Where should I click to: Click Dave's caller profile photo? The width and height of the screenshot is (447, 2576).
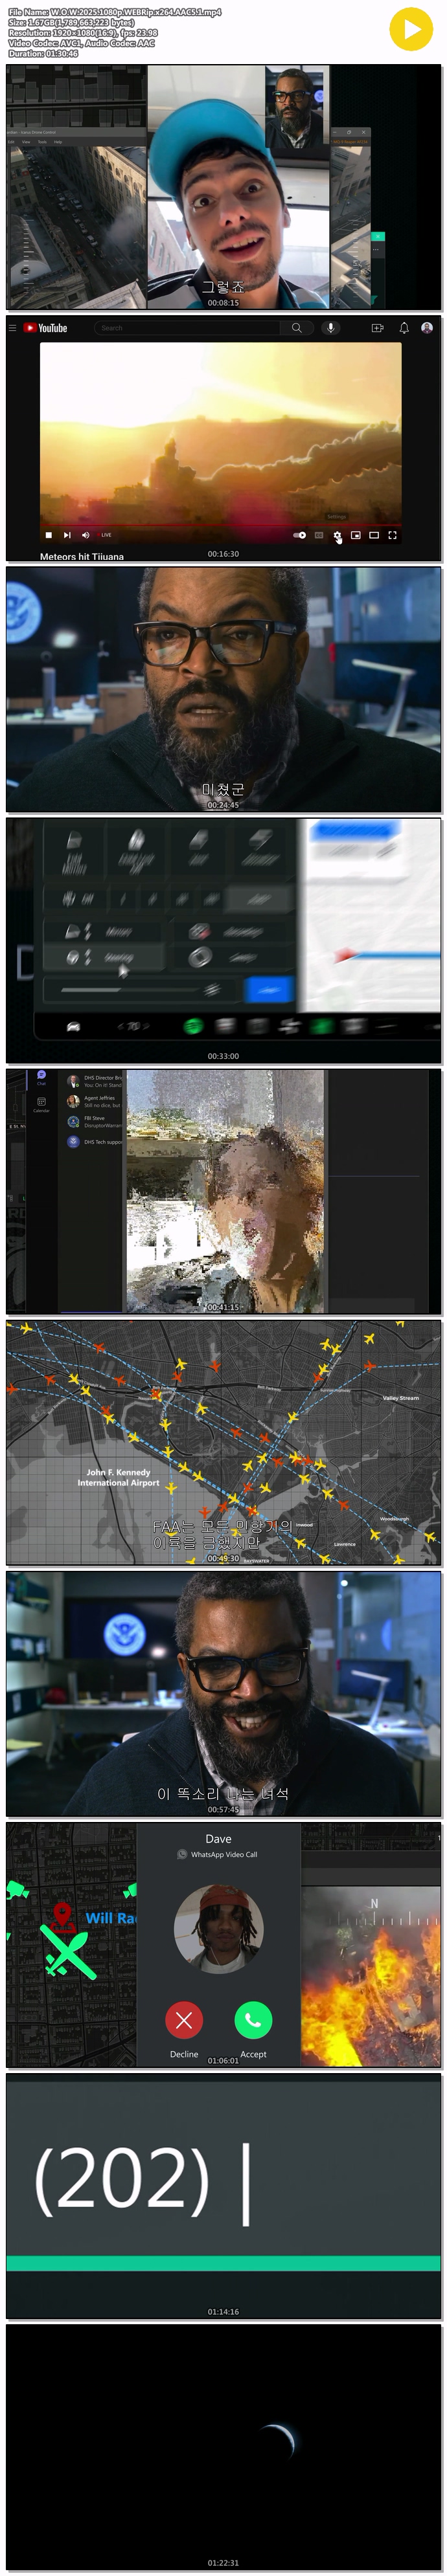(x=218, y=1929)
